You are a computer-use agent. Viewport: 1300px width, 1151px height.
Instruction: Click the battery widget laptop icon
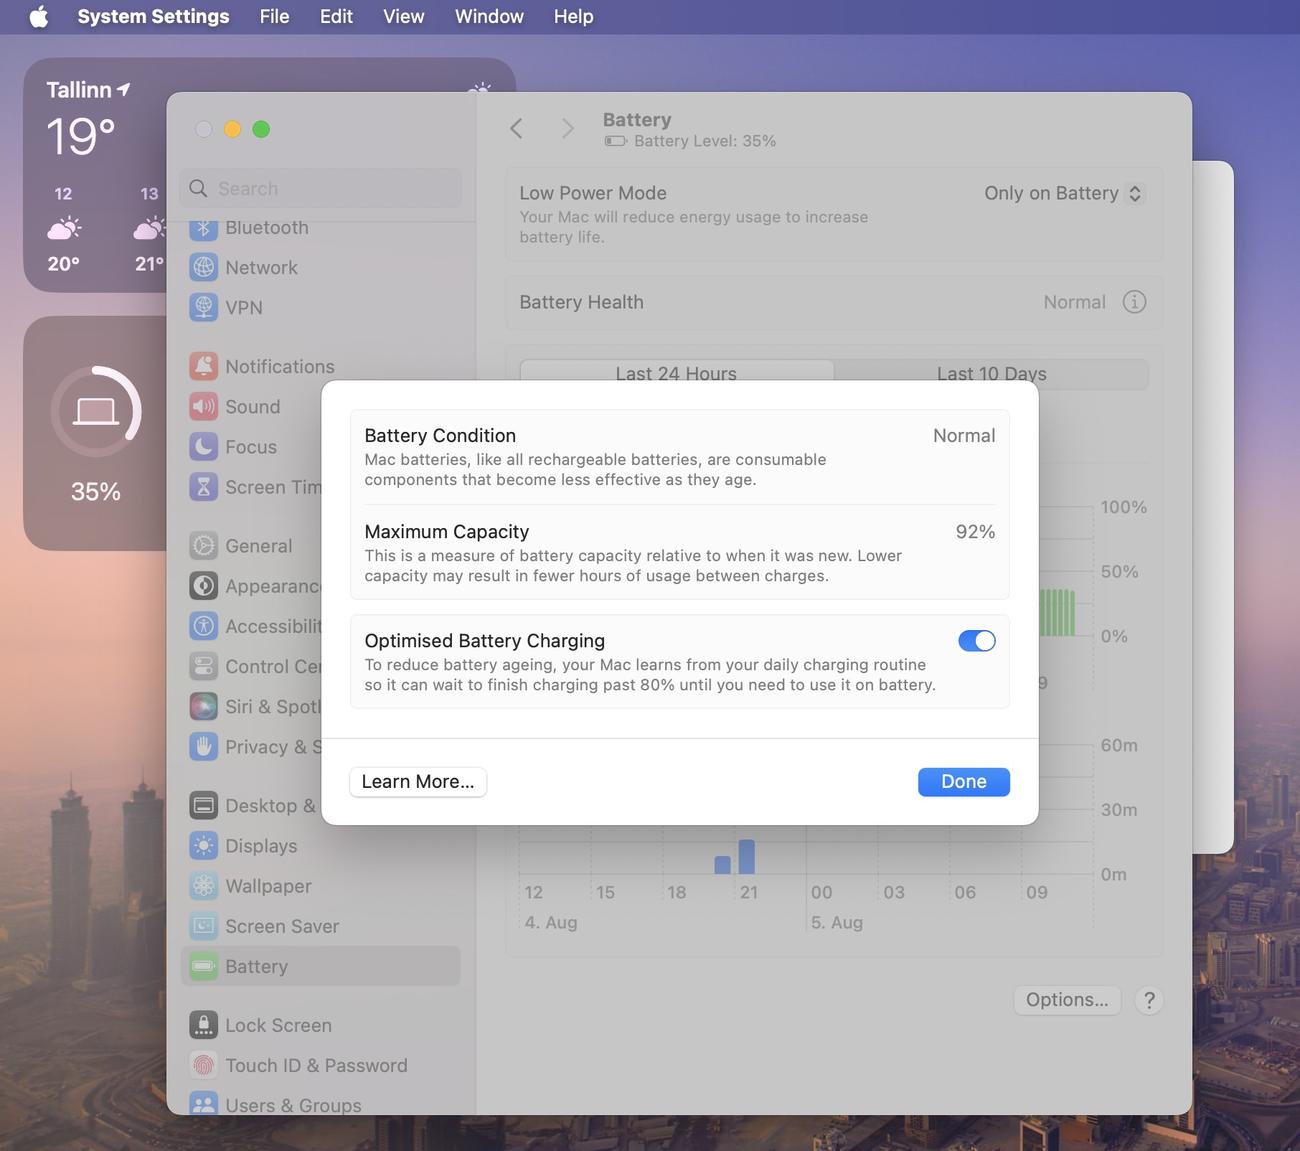pos(96,411)
